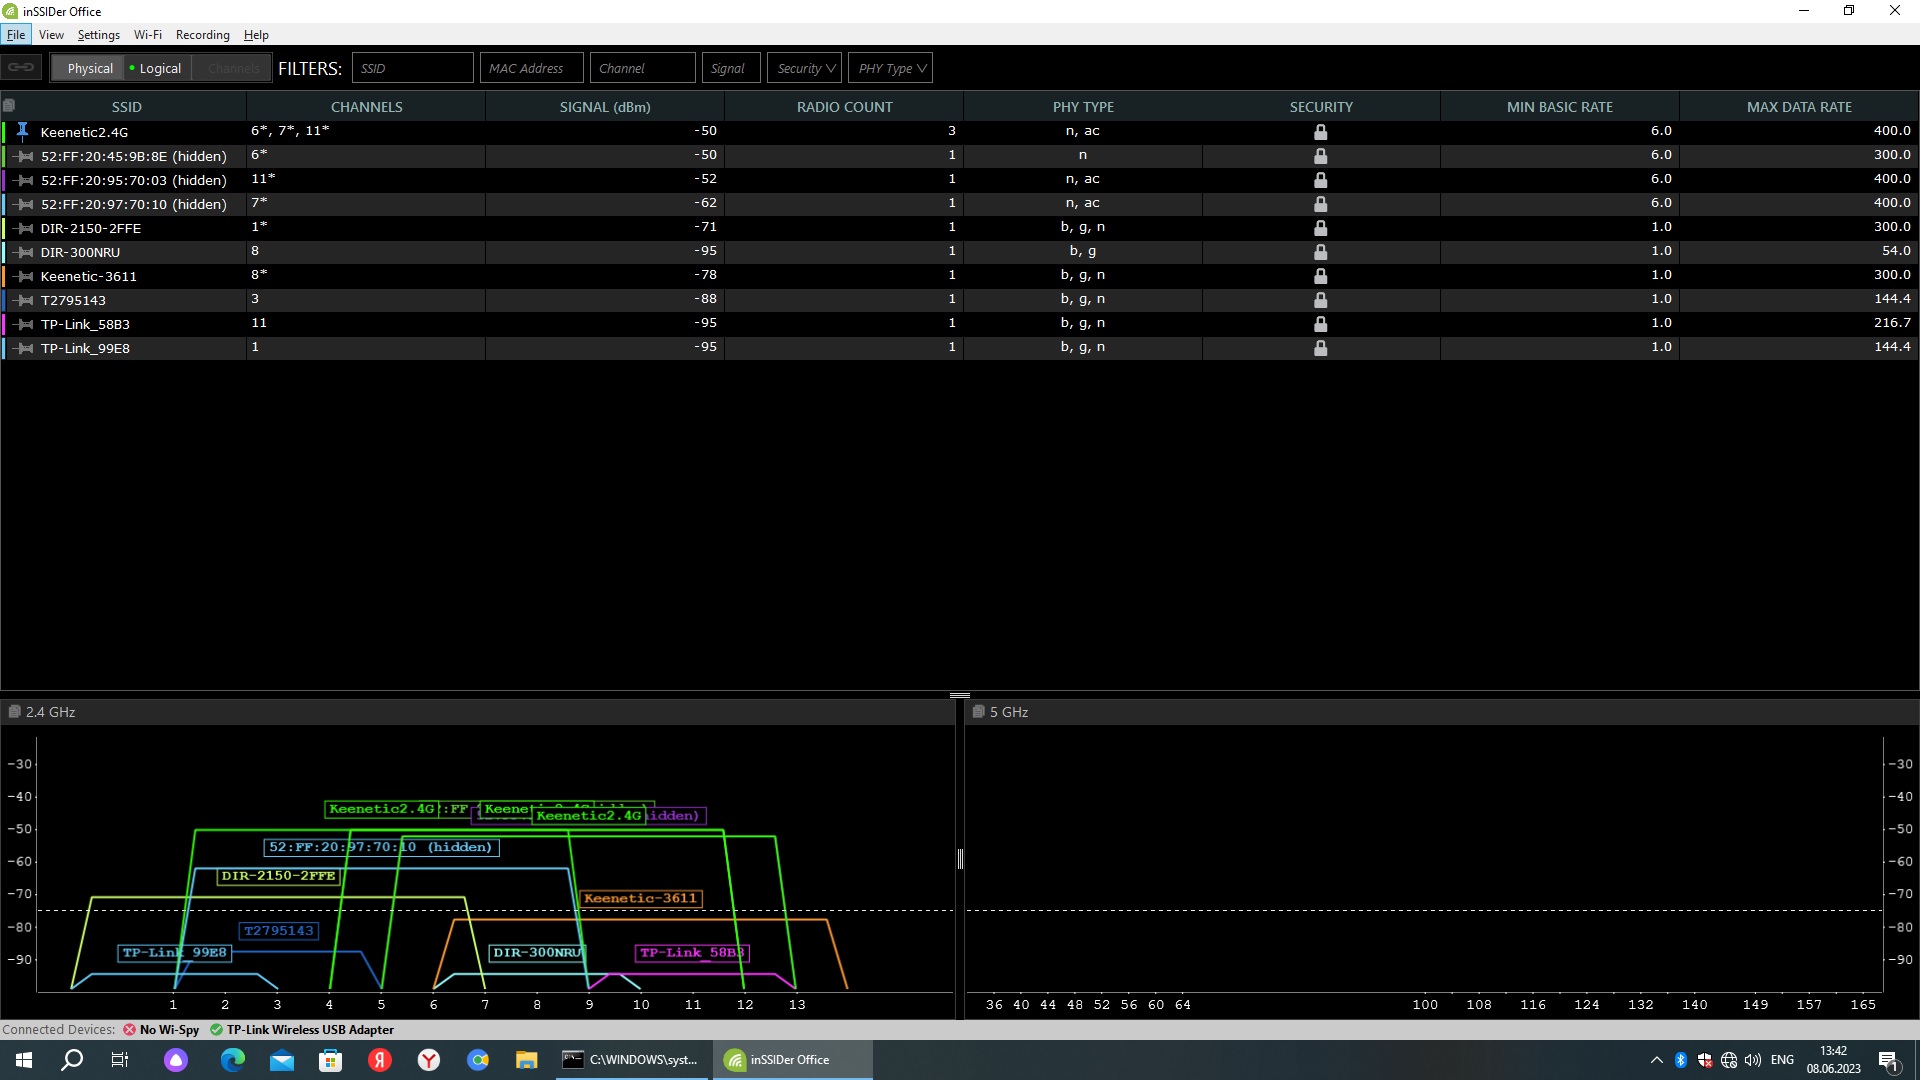The image size is (1920, 1080).
Task: Switch to Physical view mode
Action: tap(89, 68)
